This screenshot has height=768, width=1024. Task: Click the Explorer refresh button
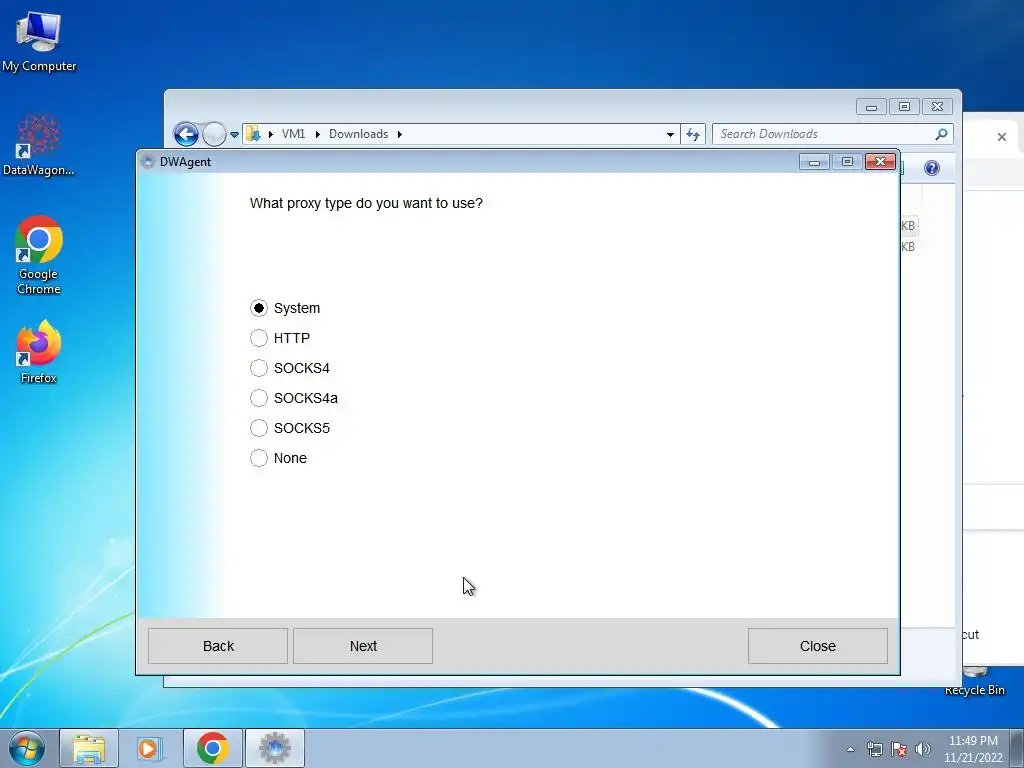coord(693,135)
